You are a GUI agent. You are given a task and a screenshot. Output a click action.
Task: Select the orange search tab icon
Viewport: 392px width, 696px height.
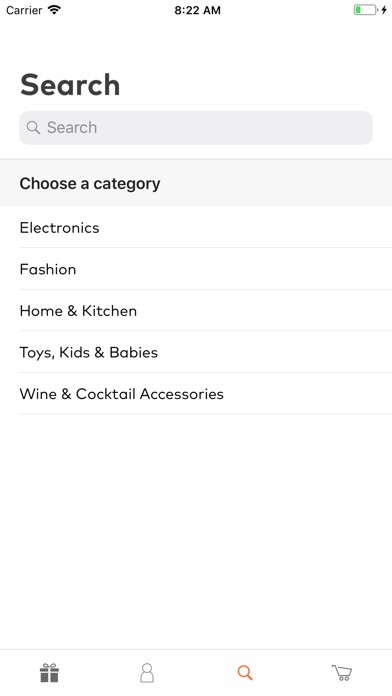point(245,672)
